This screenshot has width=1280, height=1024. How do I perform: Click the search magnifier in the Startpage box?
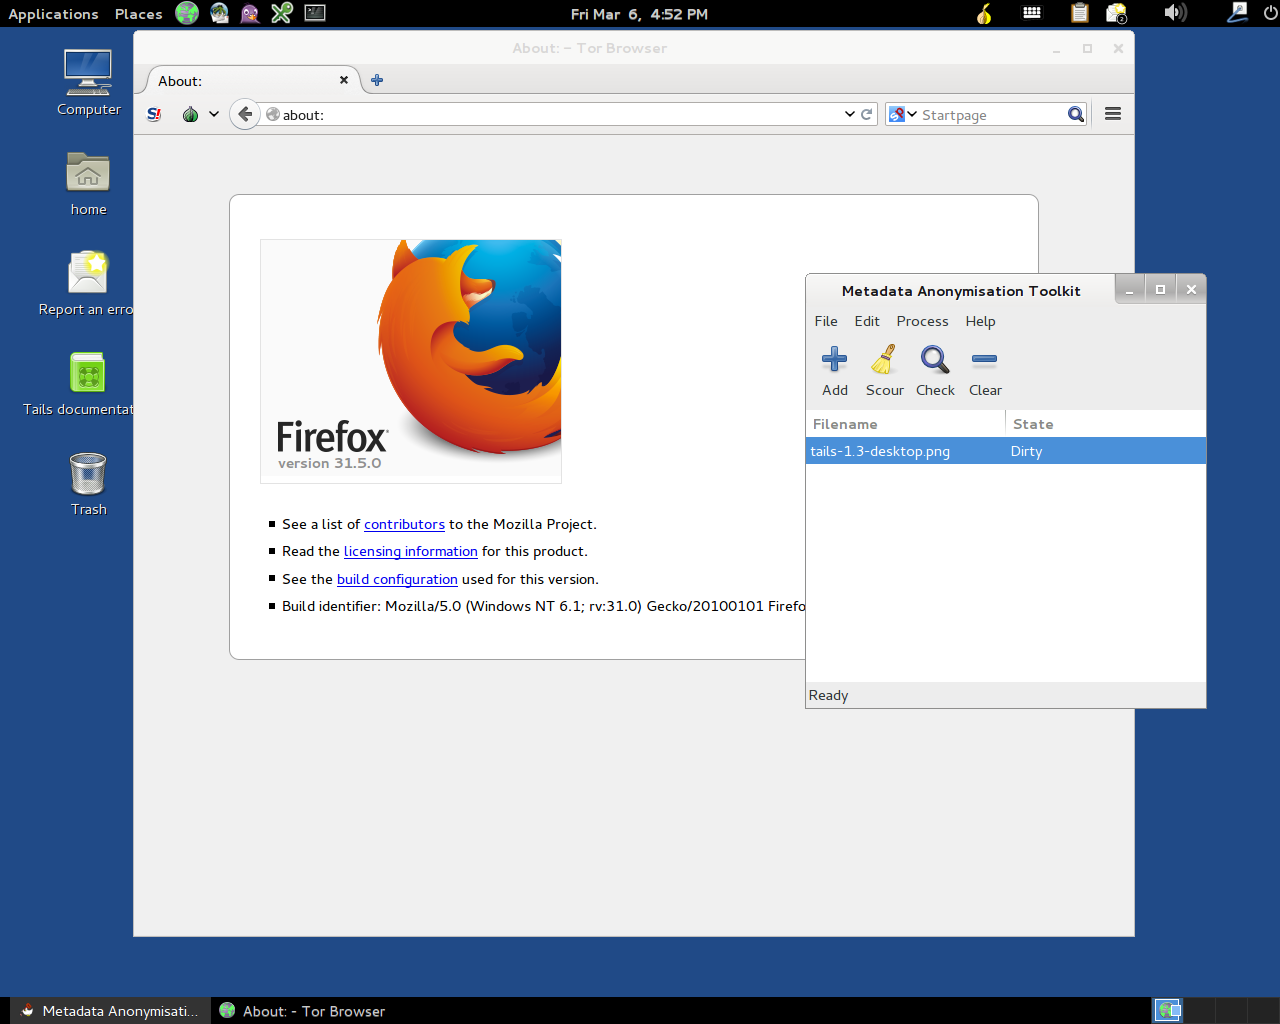click(1076, 114)
